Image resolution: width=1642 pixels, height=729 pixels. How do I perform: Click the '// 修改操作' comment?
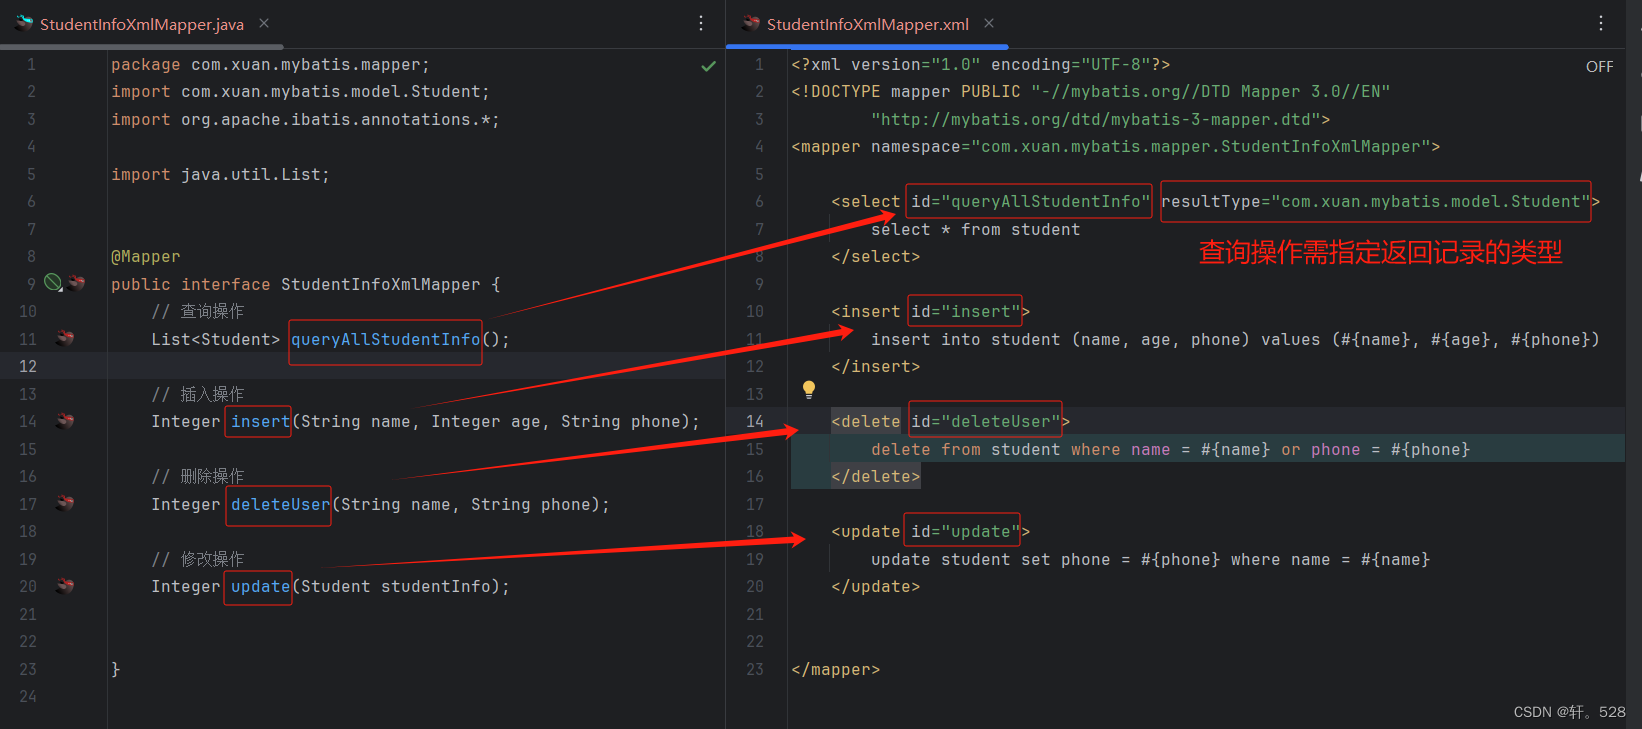pyautogui.click(x=198, y=559)
